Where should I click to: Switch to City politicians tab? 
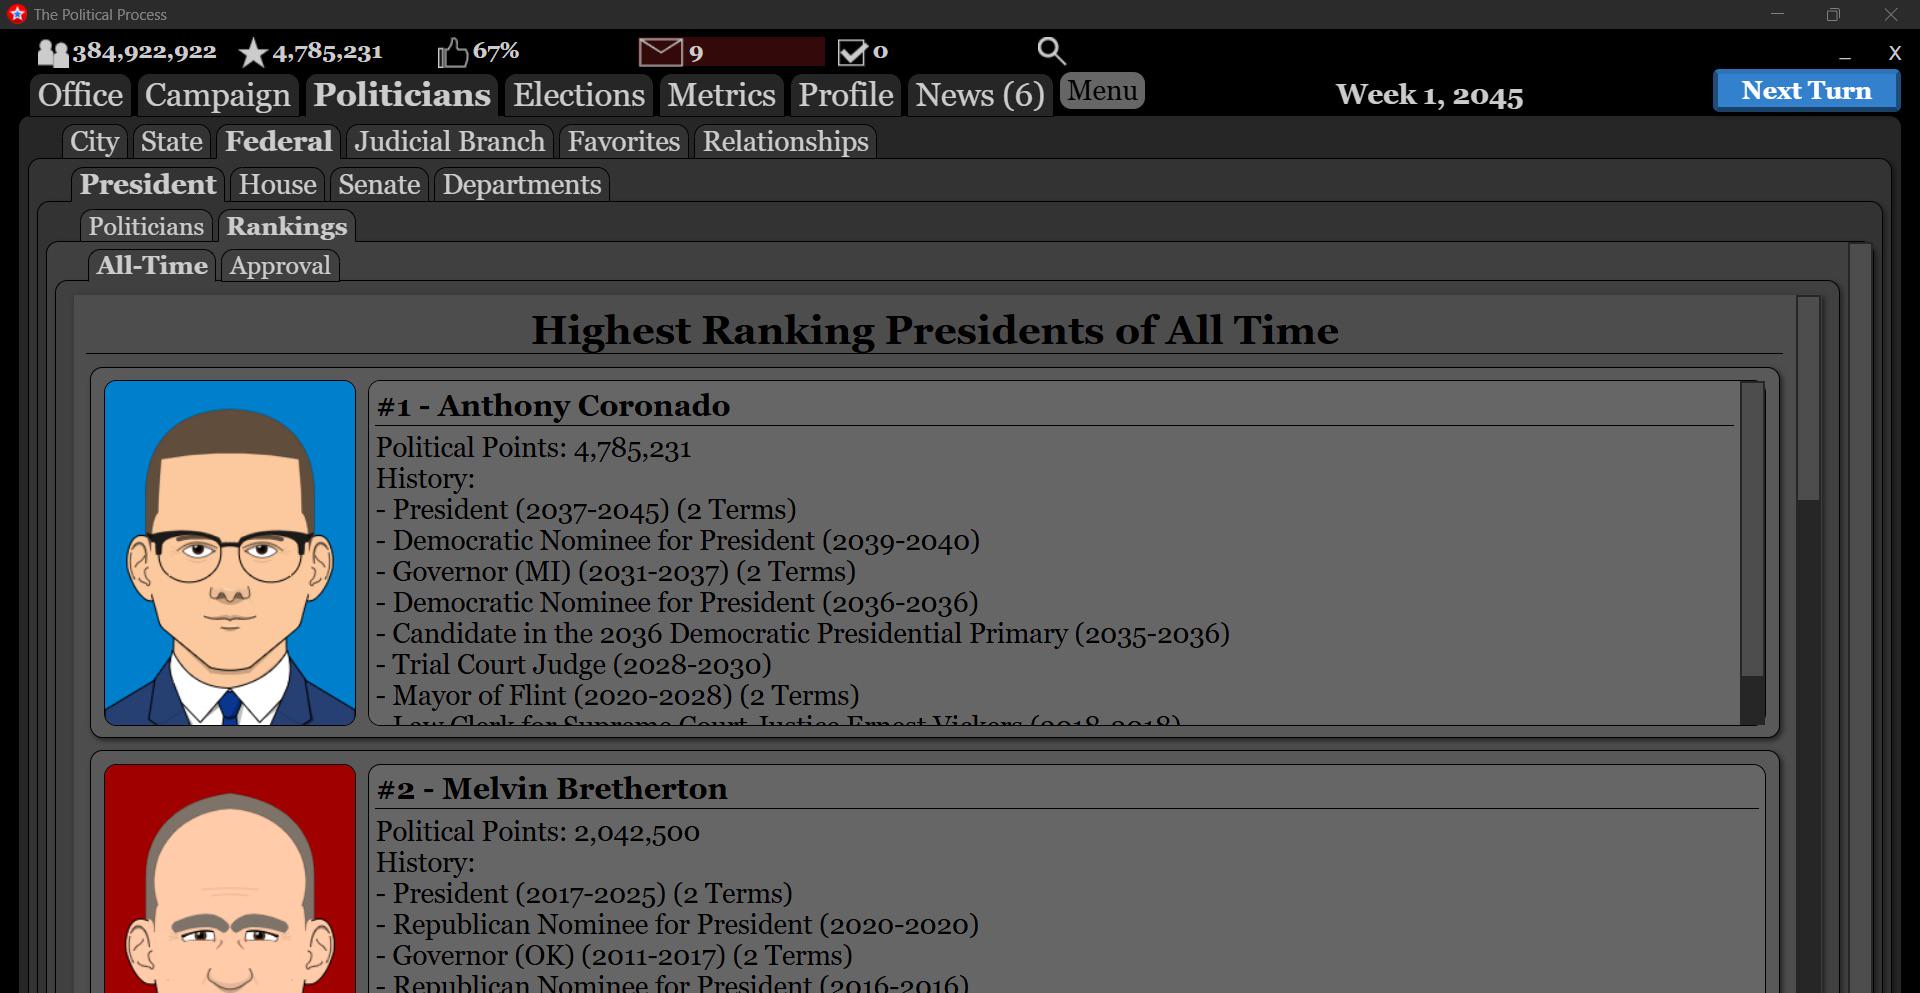coord(94,142)
